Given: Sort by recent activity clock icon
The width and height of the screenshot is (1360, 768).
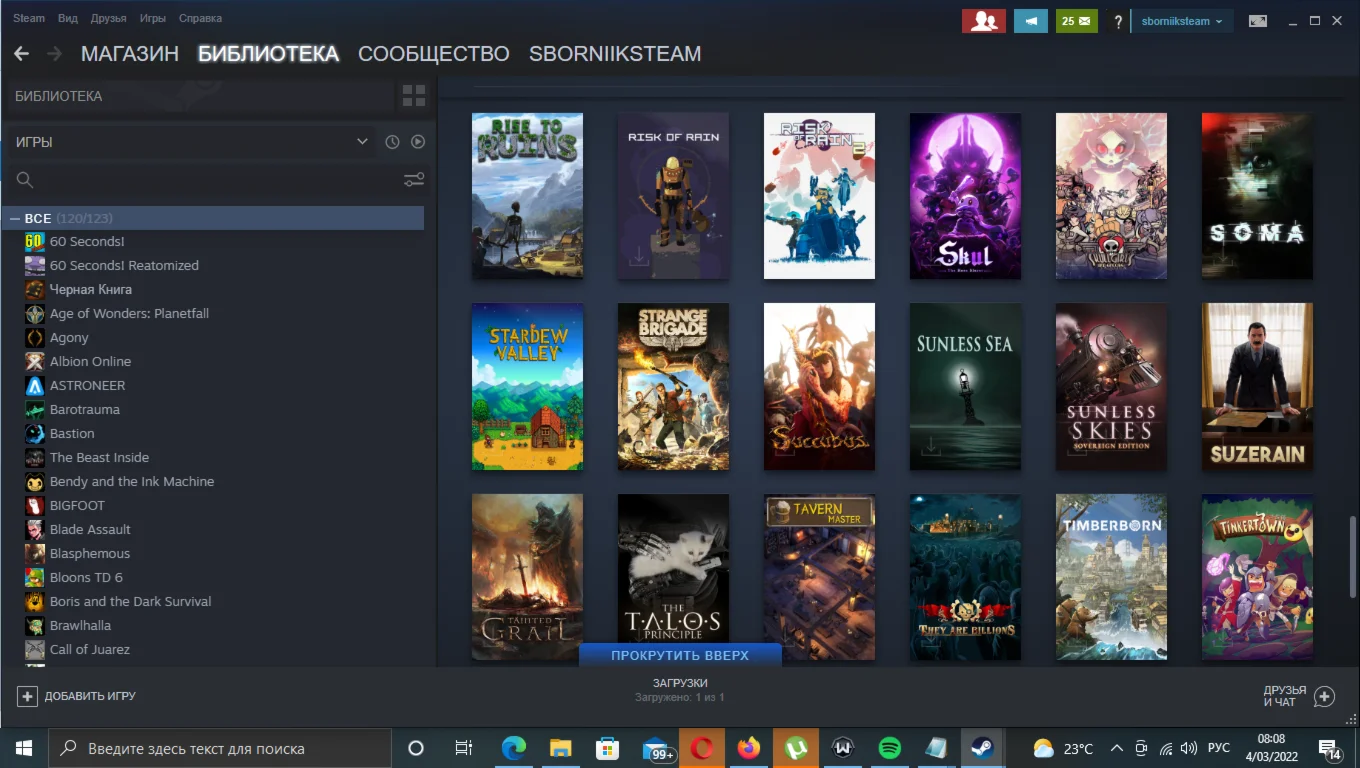Looking at the screenshot, I should [392, 142].
